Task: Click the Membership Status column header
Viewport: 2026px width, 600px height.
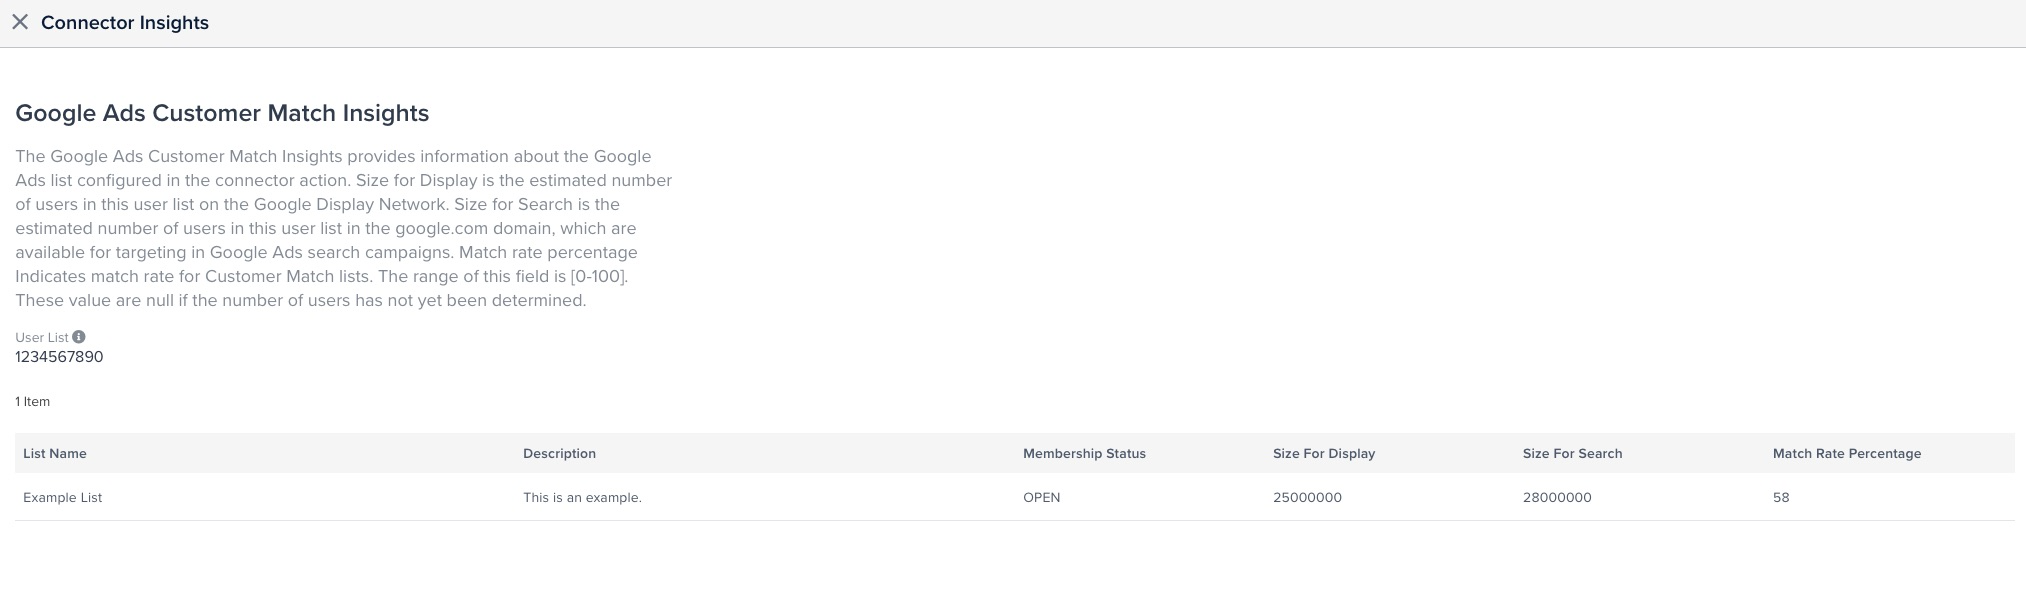Action: coord(1084,453)
